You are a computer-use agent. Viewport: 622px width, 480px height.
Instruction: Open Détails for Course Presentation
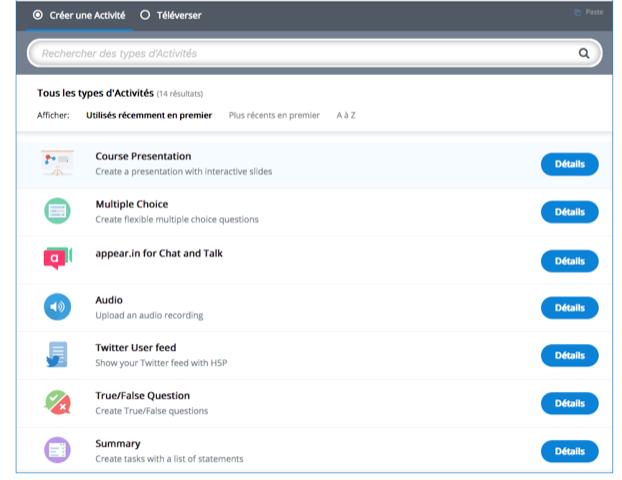[x=570, y=164]
